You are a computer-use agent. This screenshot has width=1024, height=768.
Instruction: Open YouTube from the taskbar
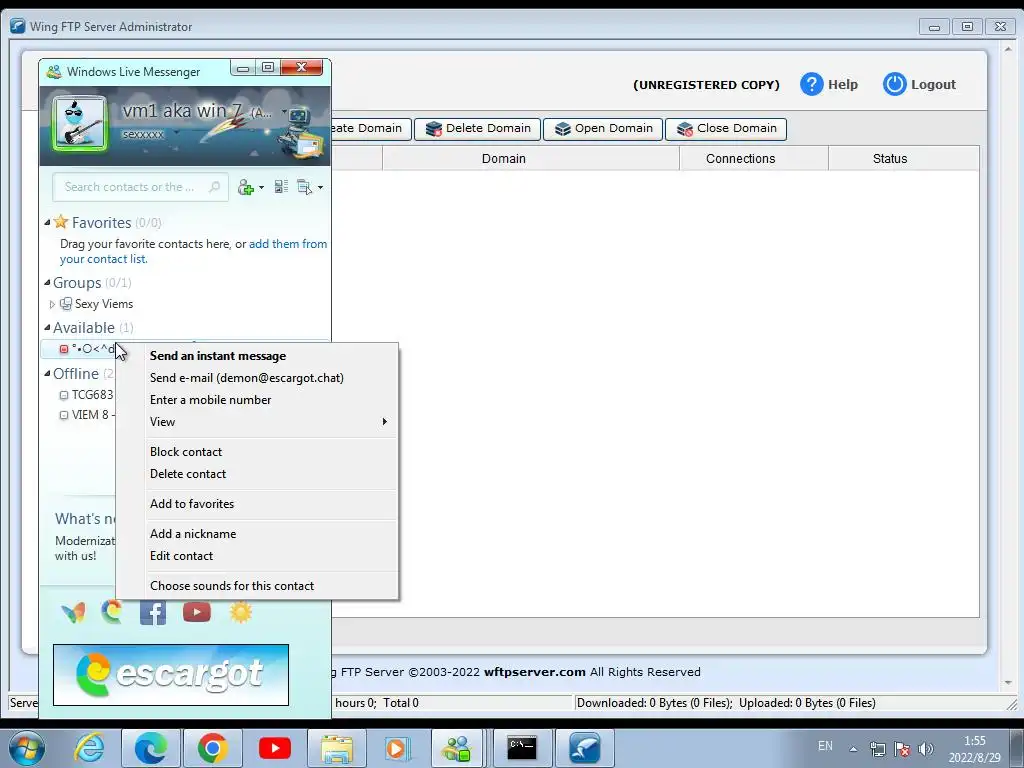[x=274, y=748]
